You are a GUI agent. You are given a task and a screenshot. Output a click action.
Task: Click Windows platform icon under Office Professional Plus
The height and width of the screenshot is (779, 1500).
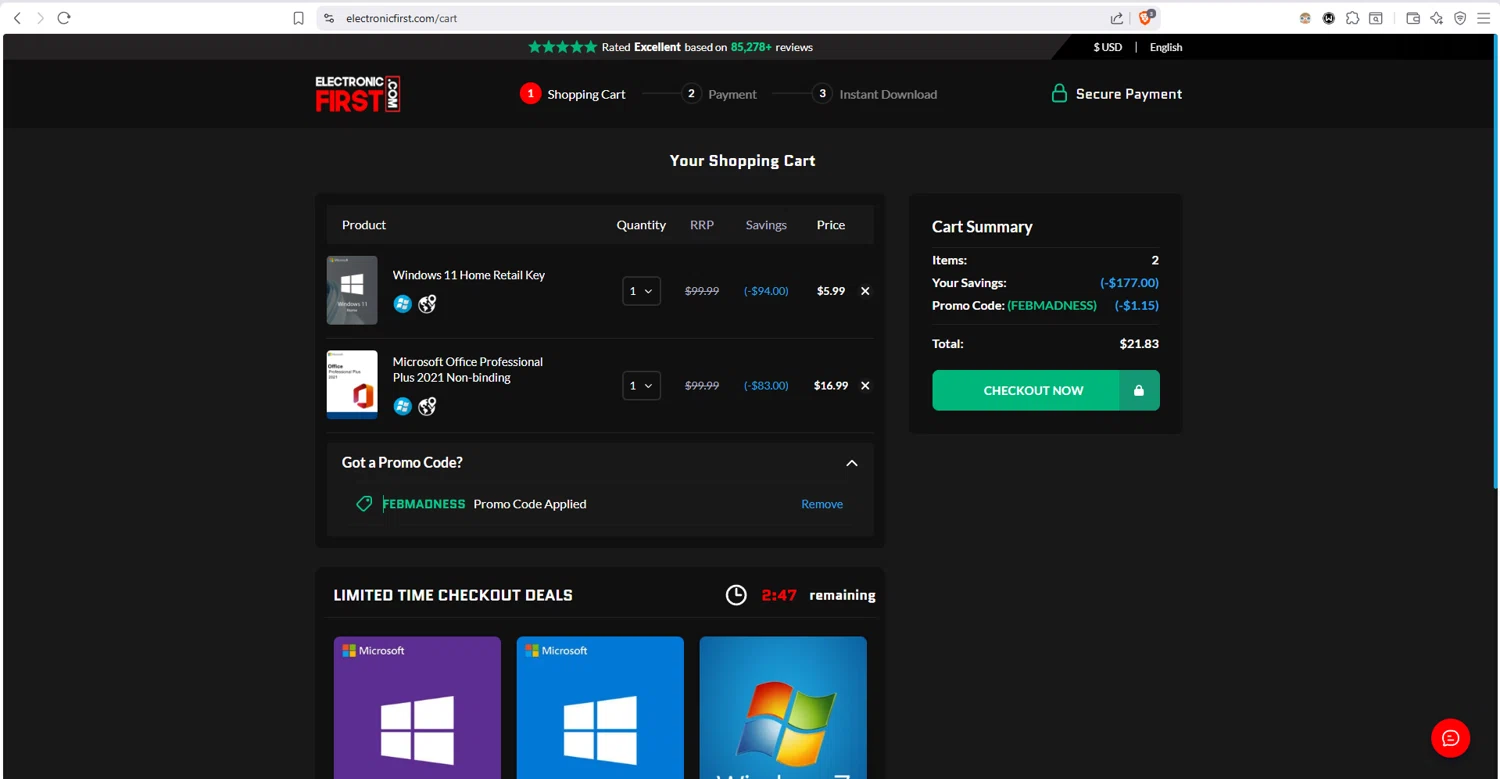[x=402, y=406]
